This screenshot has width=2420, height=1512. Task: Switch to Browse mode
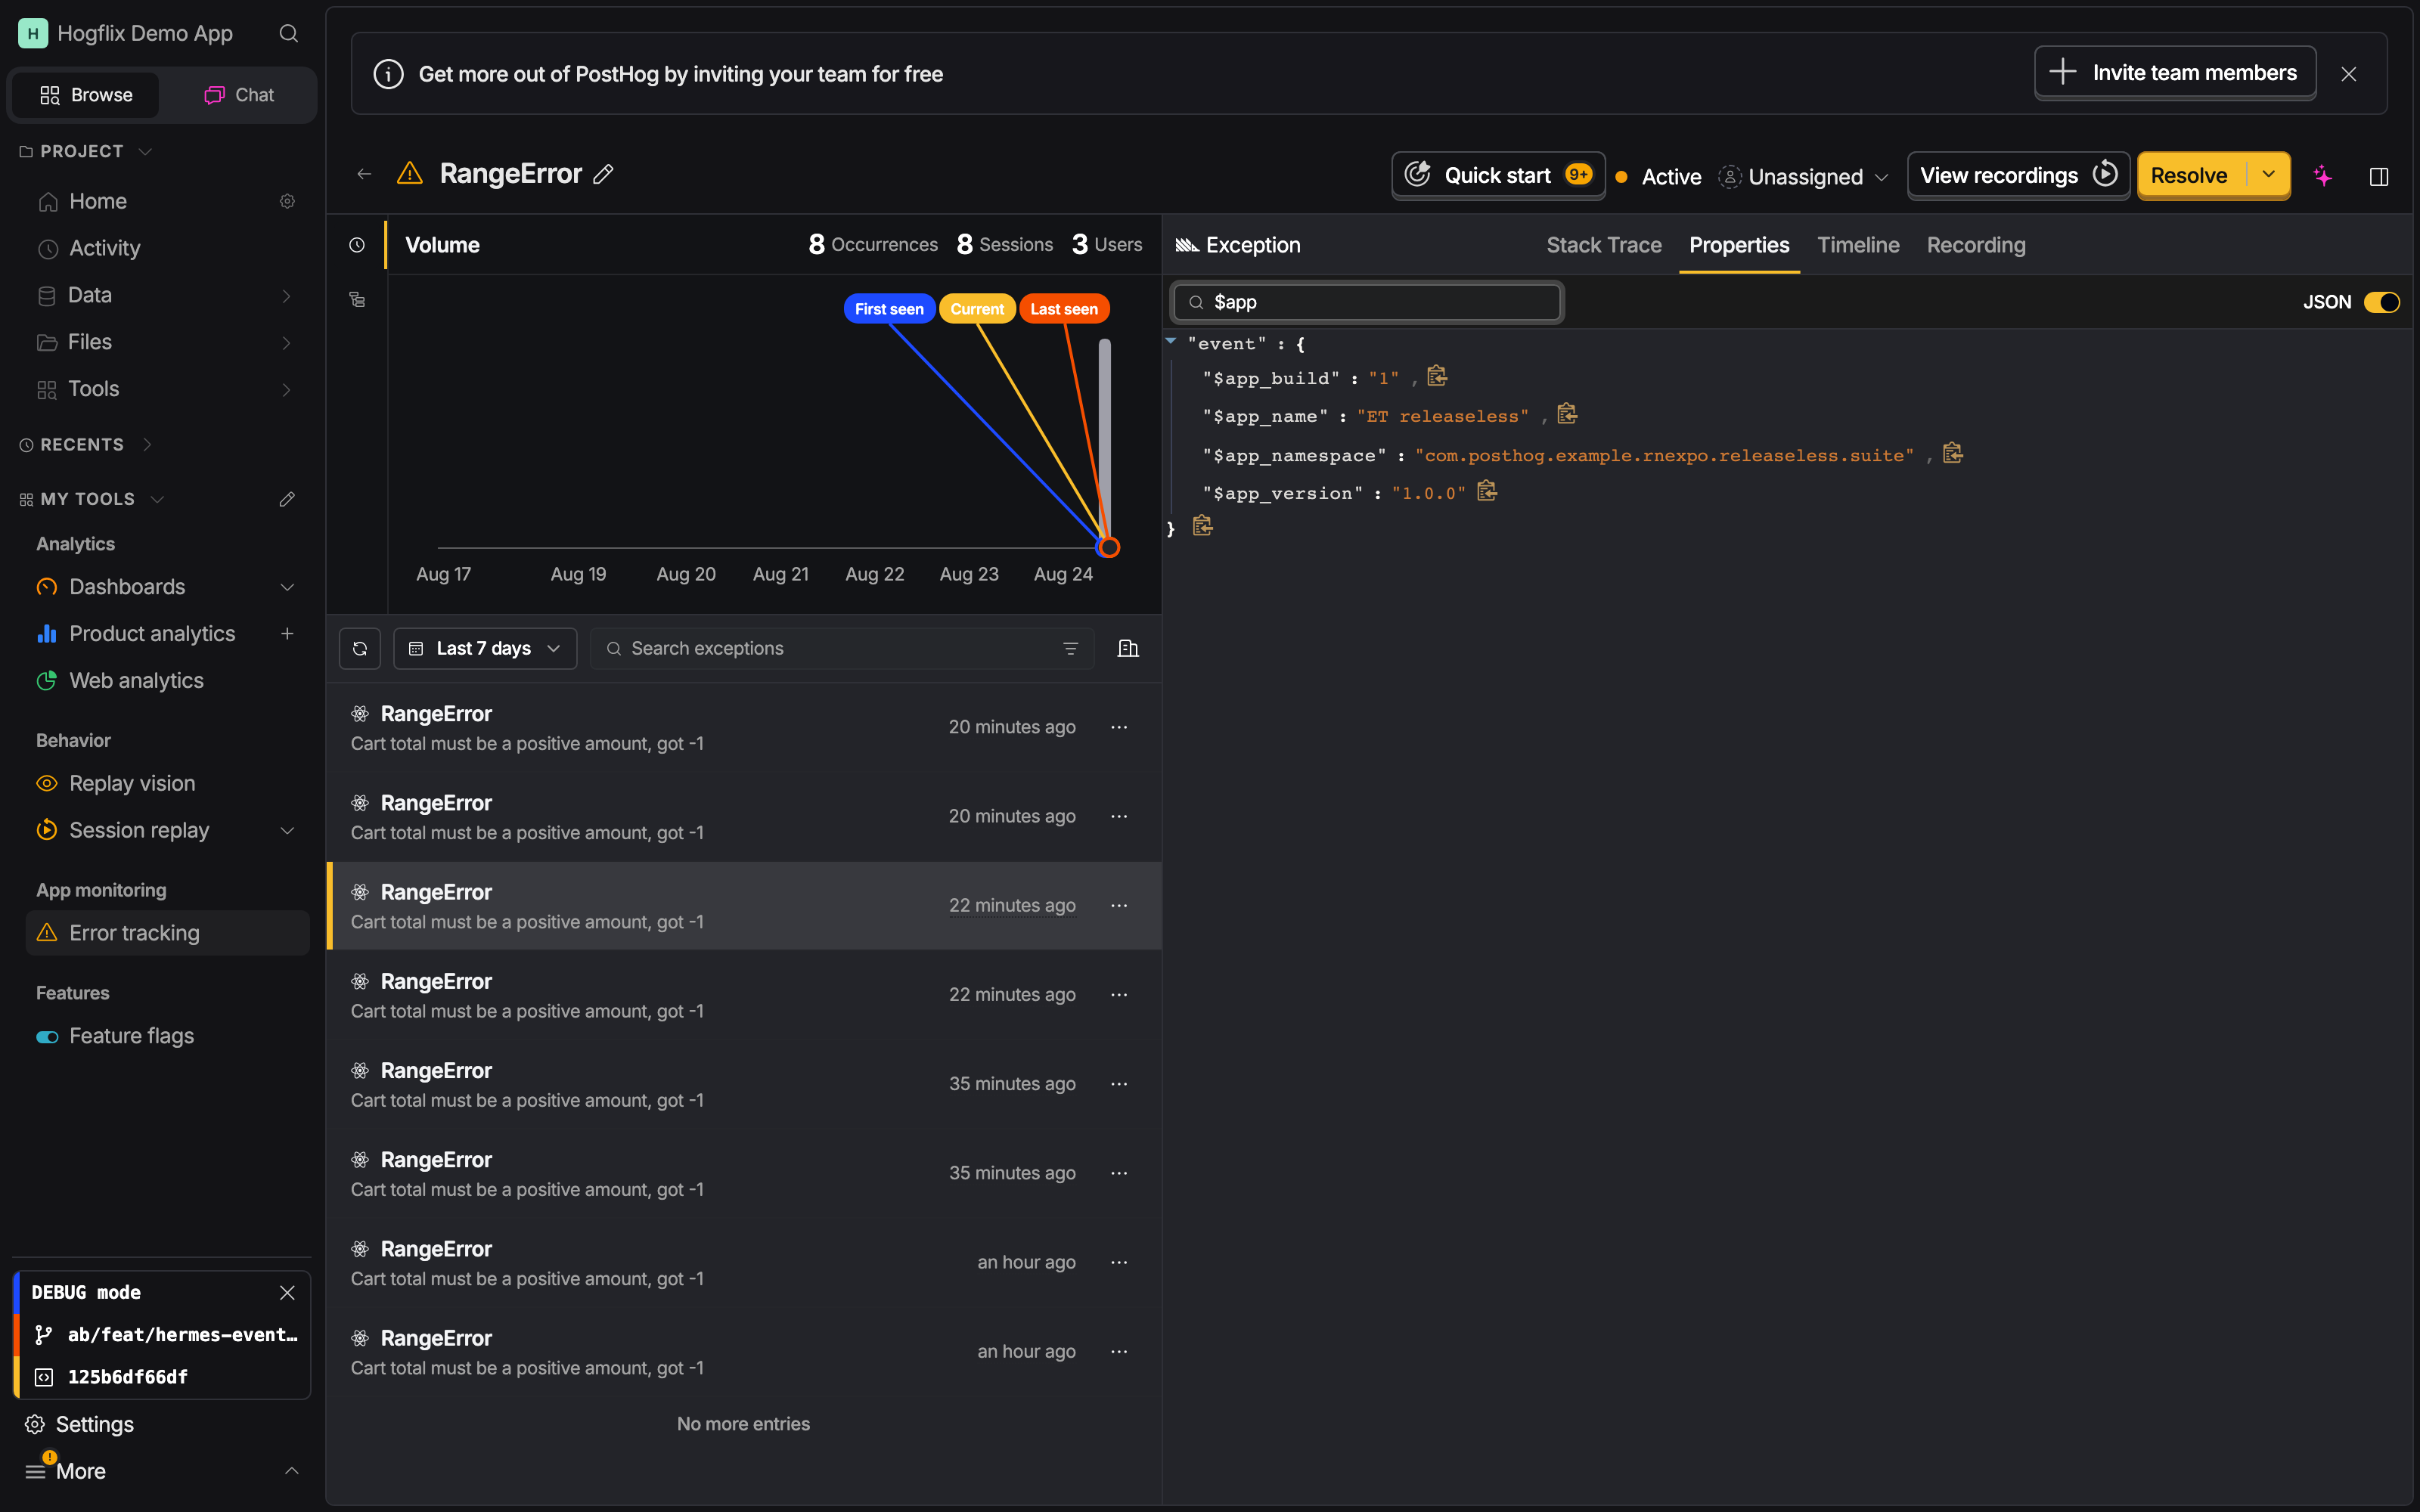click(86, 95)
